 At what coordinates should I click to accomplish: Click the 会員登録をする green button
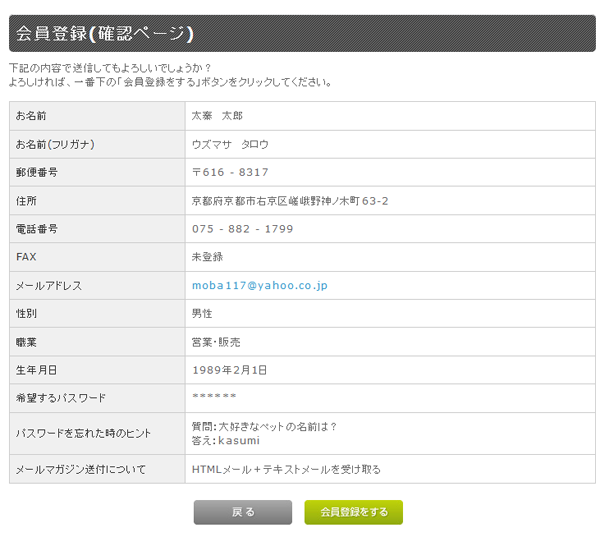(x=354, y=512)
